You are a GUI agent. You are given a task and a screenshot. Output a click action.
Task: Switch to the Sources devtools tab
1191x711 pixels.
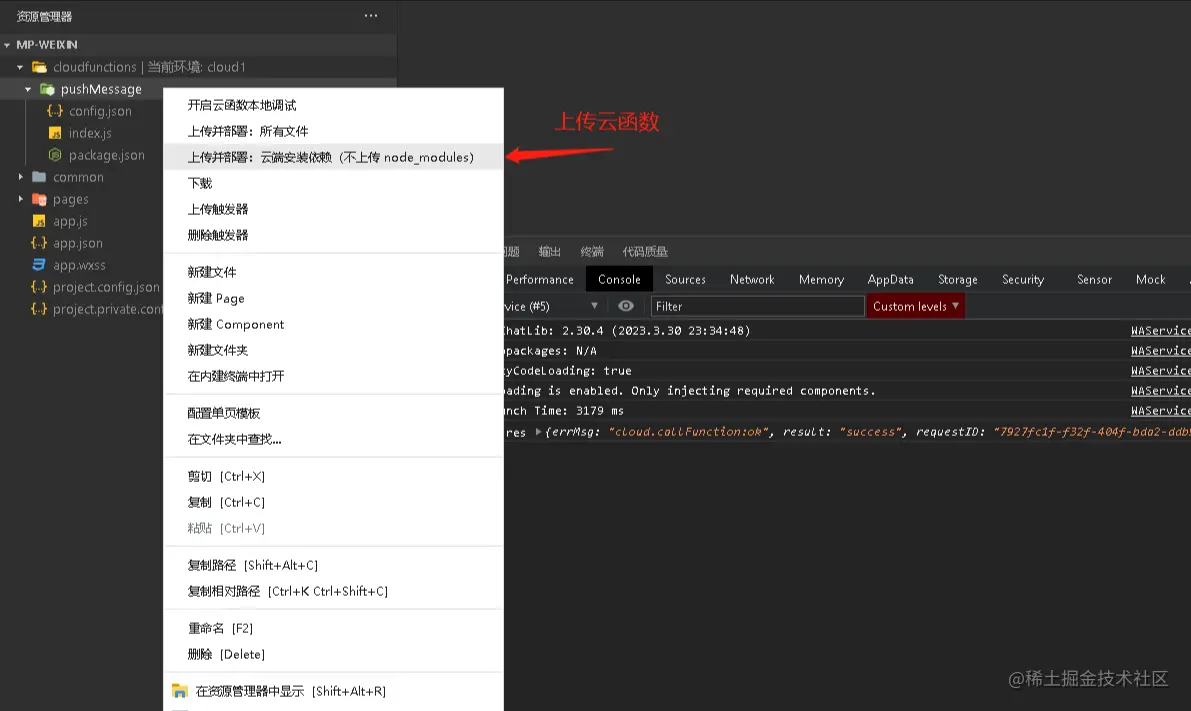click(x=685, y=280)
